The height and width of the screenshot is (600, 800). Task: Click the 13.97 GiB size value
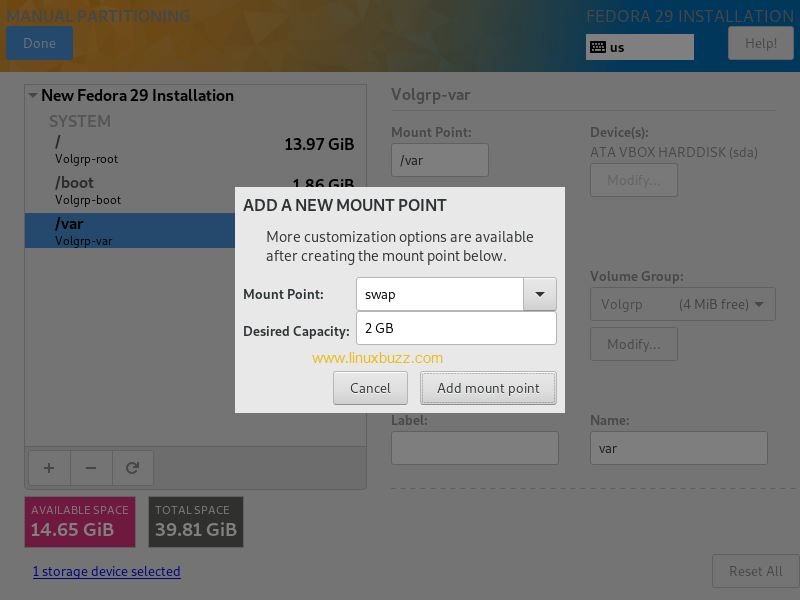[x=319, y=144]
